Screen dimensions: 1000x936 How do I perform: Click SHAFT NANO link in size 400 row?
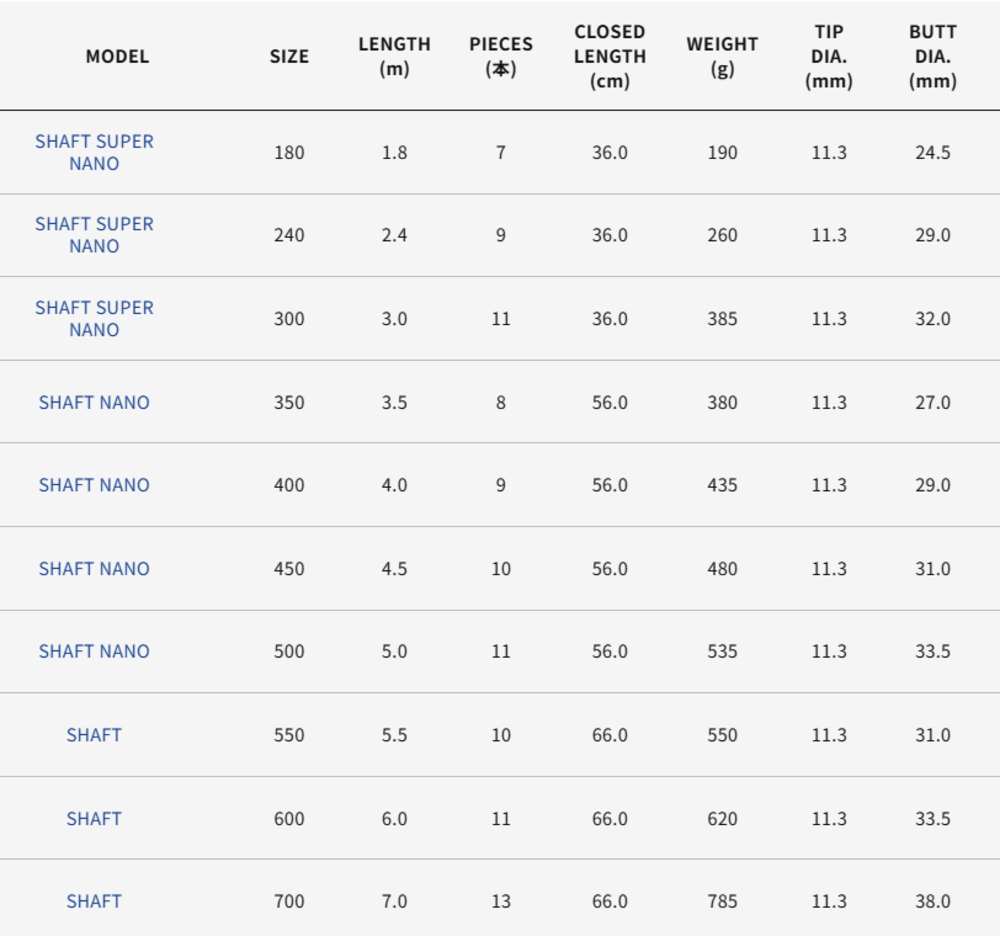tap(94, 485)
